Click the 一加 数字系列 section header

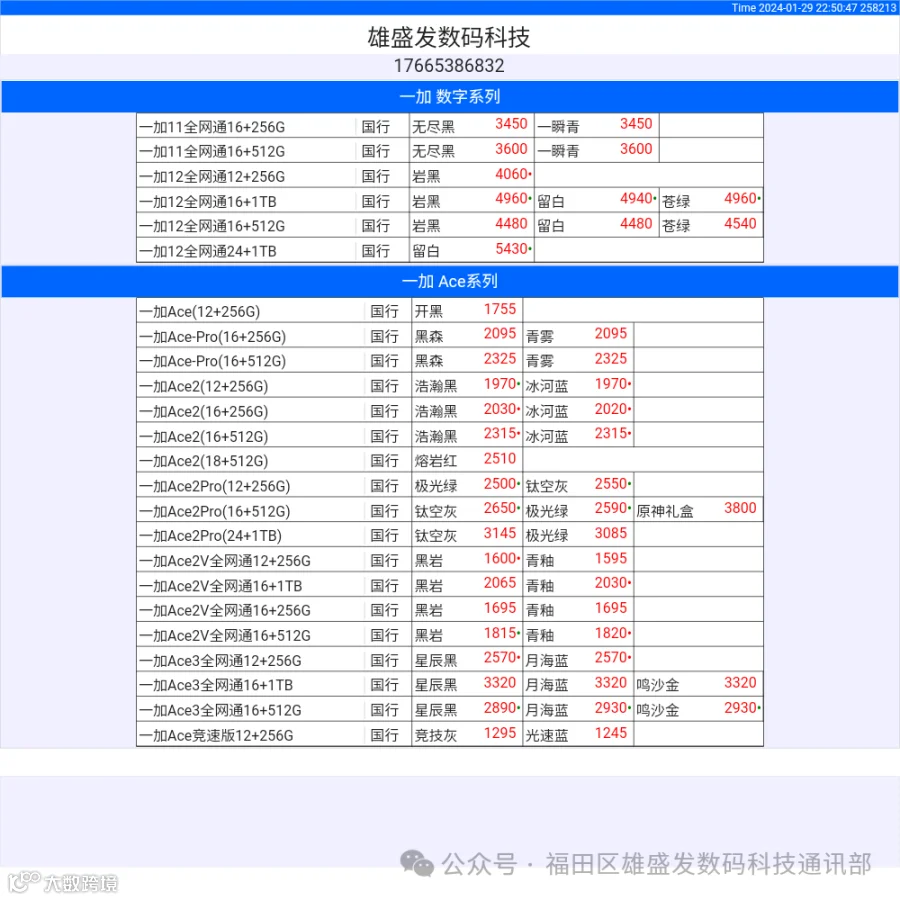tap(450, 96)
